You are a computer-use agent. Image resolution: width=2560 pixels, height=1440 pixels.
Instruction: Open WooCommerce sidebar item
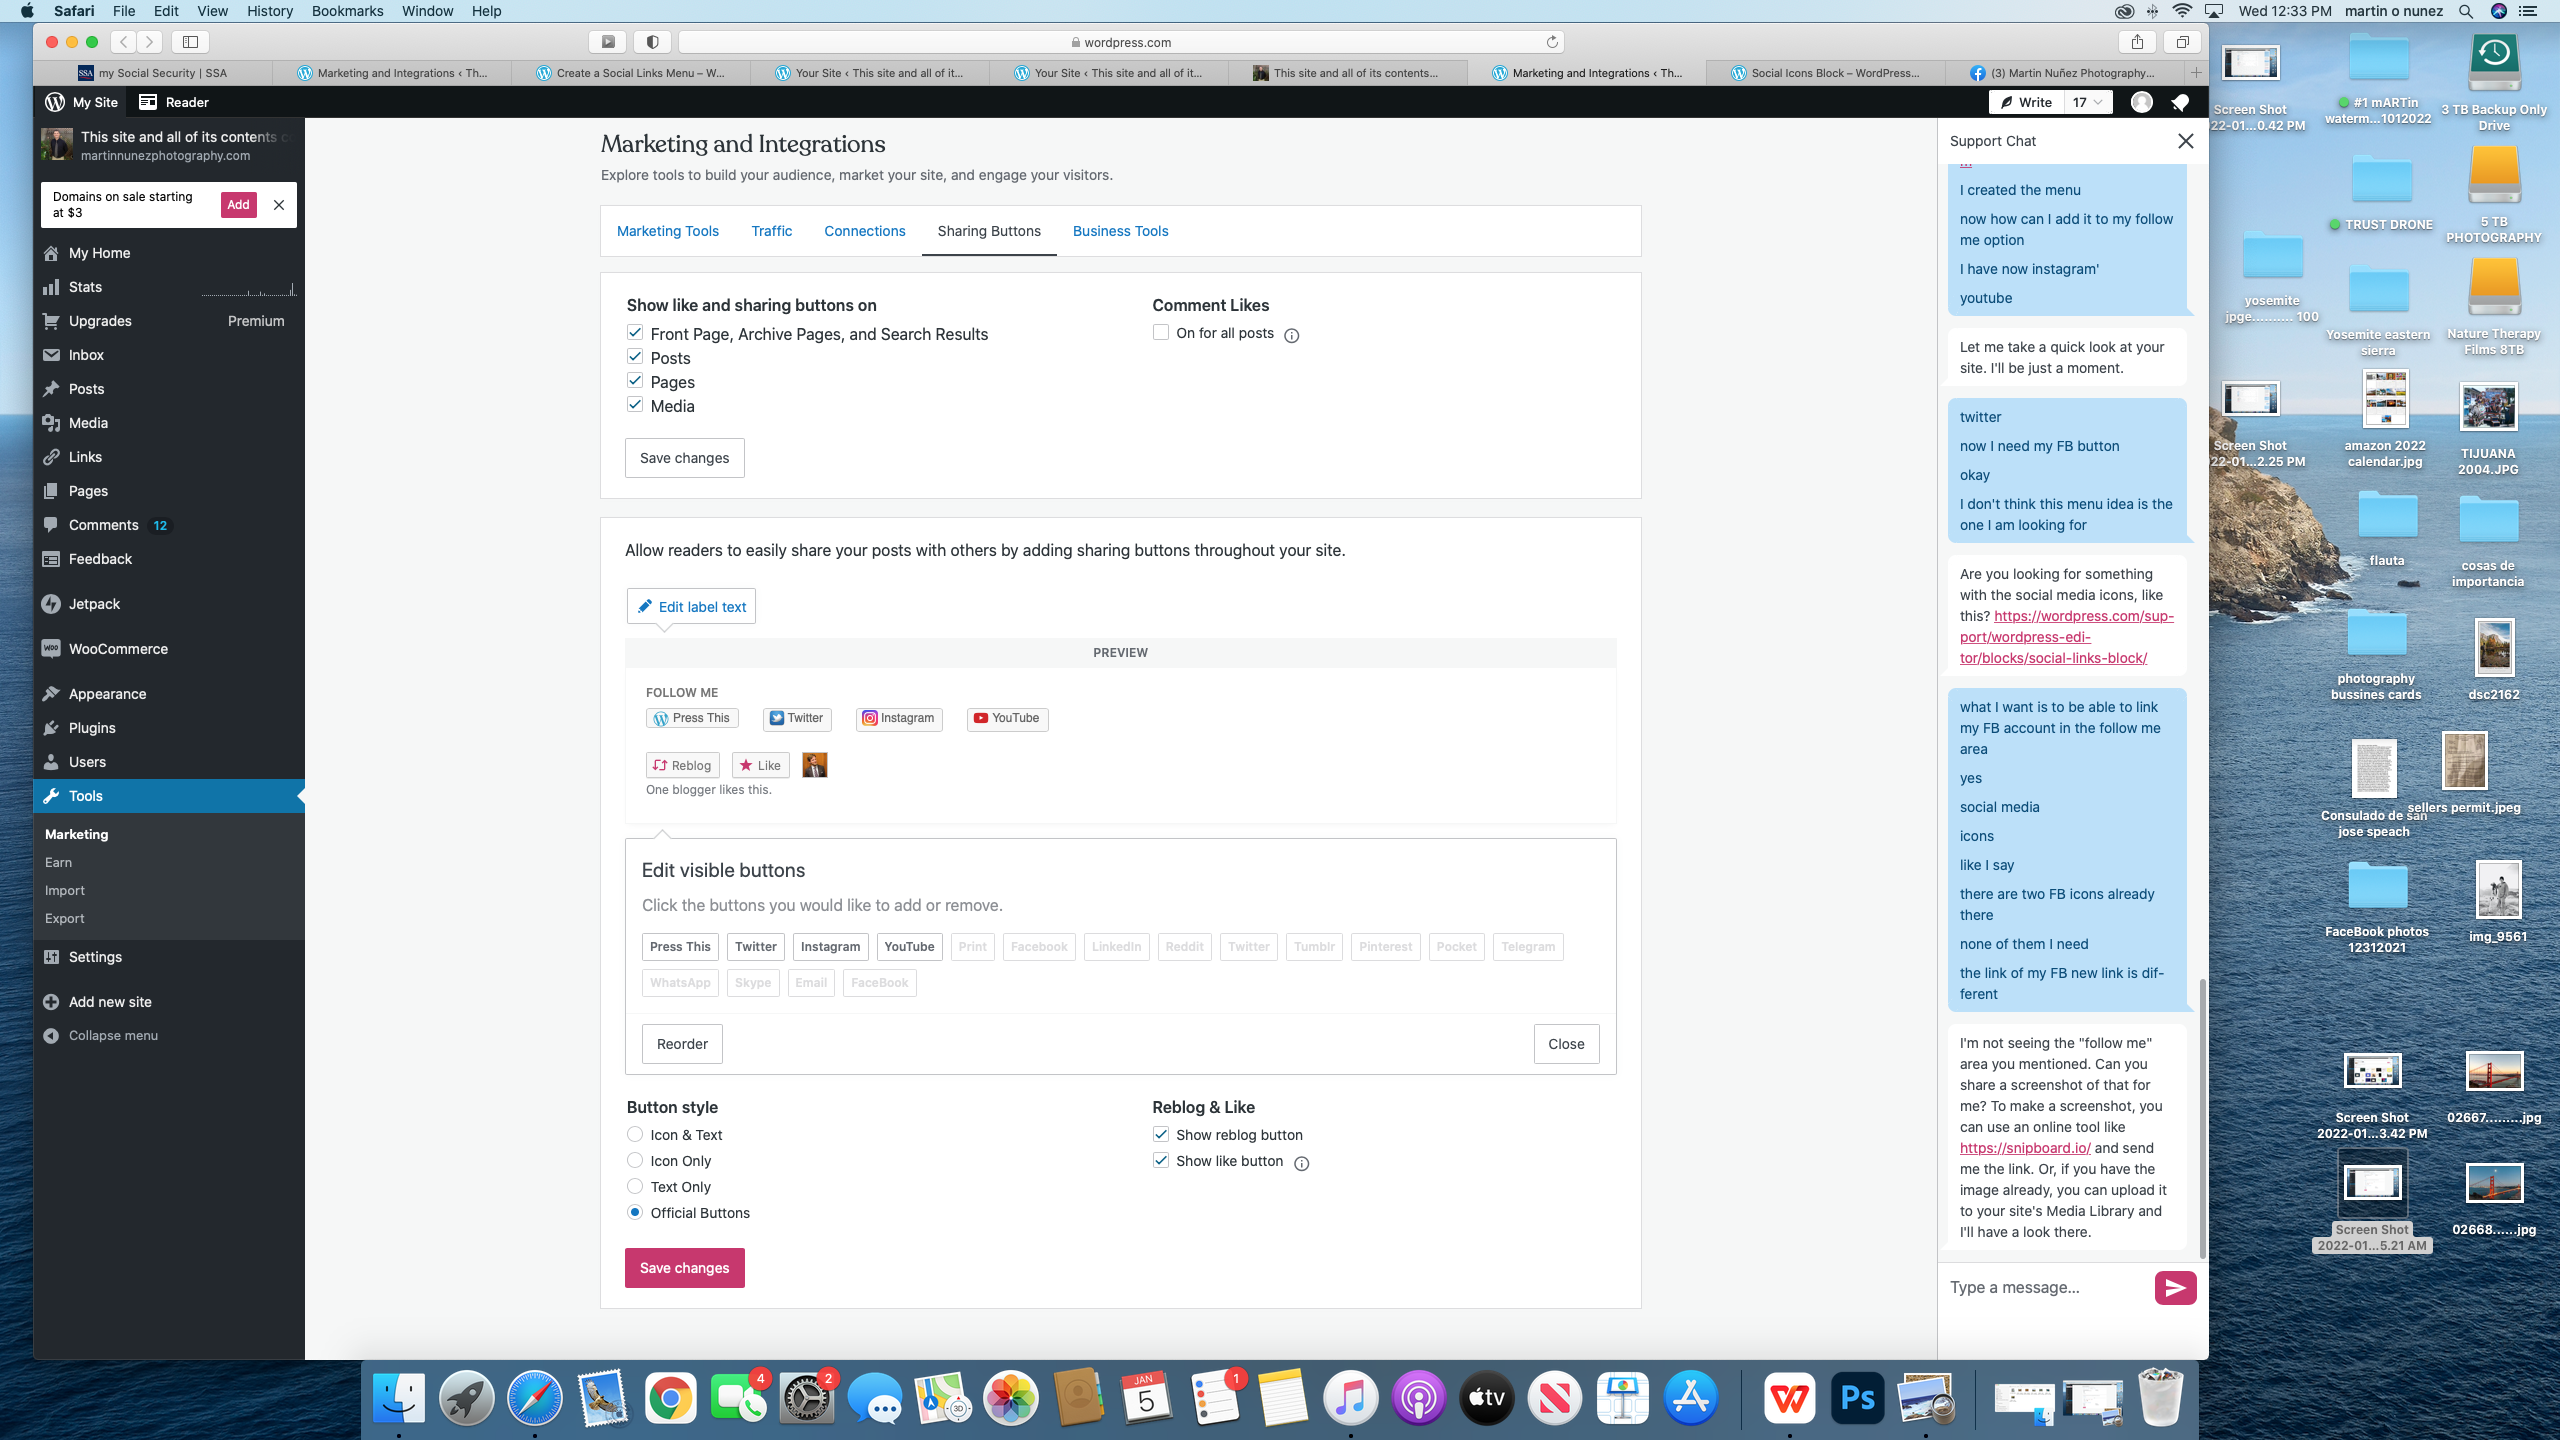pos(118,649)
